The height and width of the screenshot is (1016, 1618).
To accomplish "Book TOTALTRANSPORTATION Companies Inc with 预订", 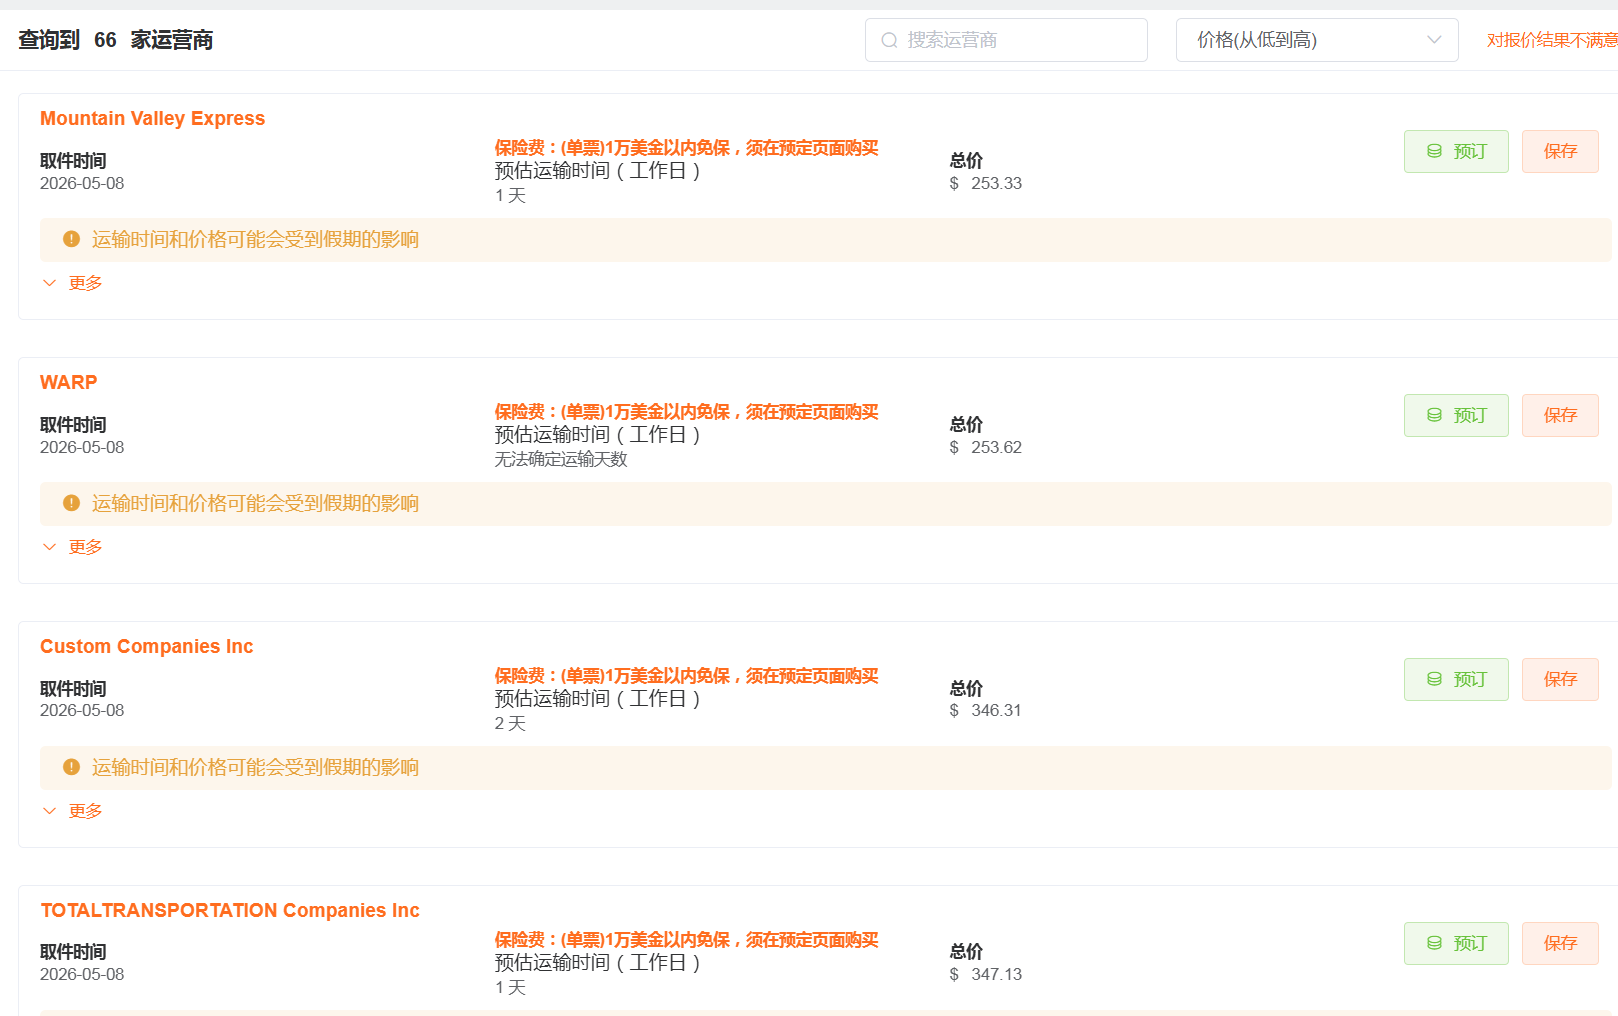I will tap(1456, 943).
